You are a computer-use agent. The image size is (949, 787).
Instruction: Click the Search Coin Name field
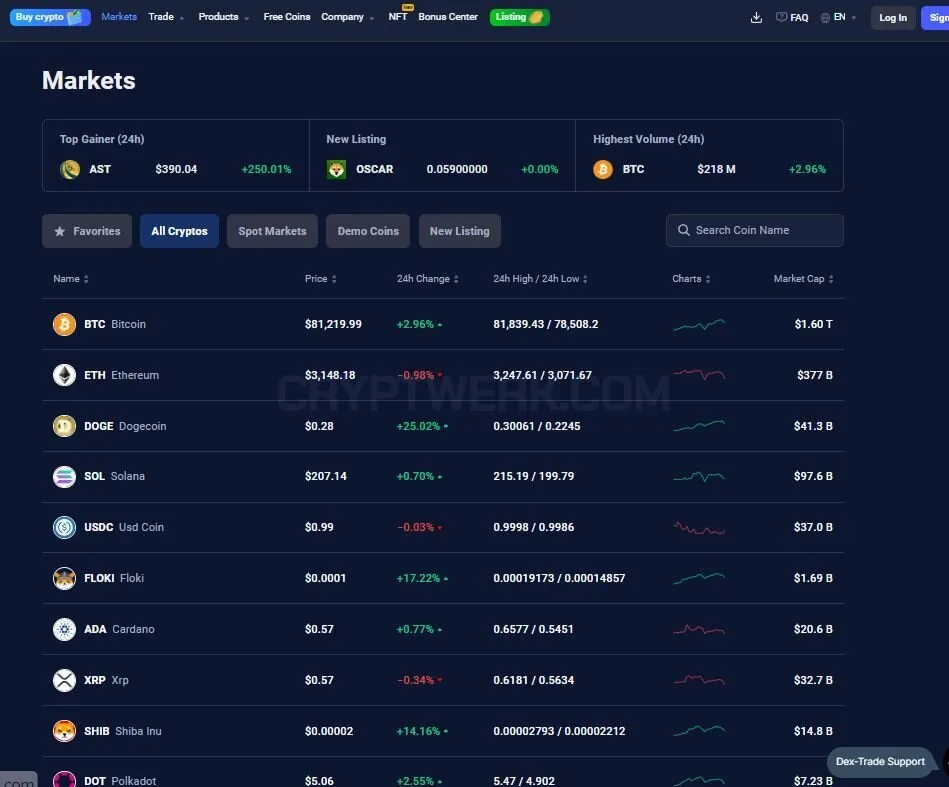coord(755,231)
